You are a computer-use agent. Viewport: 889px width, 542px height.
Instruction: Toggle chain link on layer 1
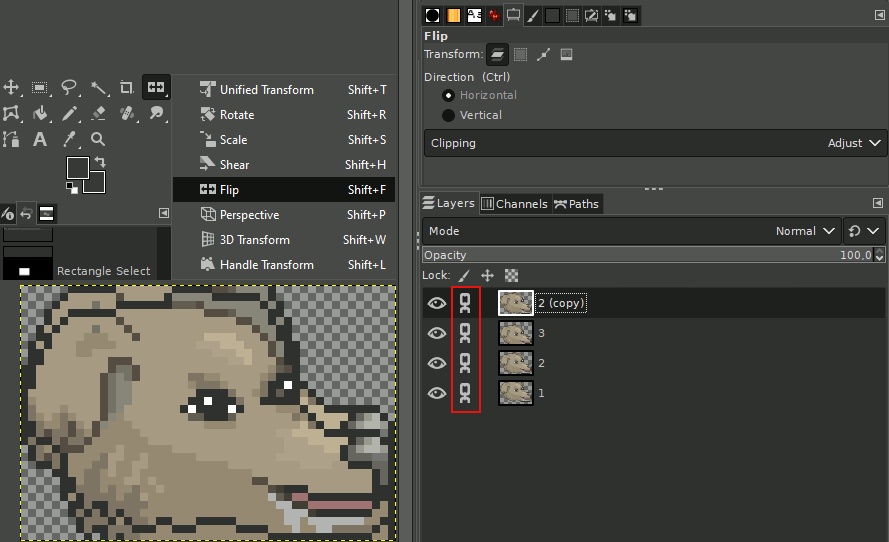click(465, 393)
